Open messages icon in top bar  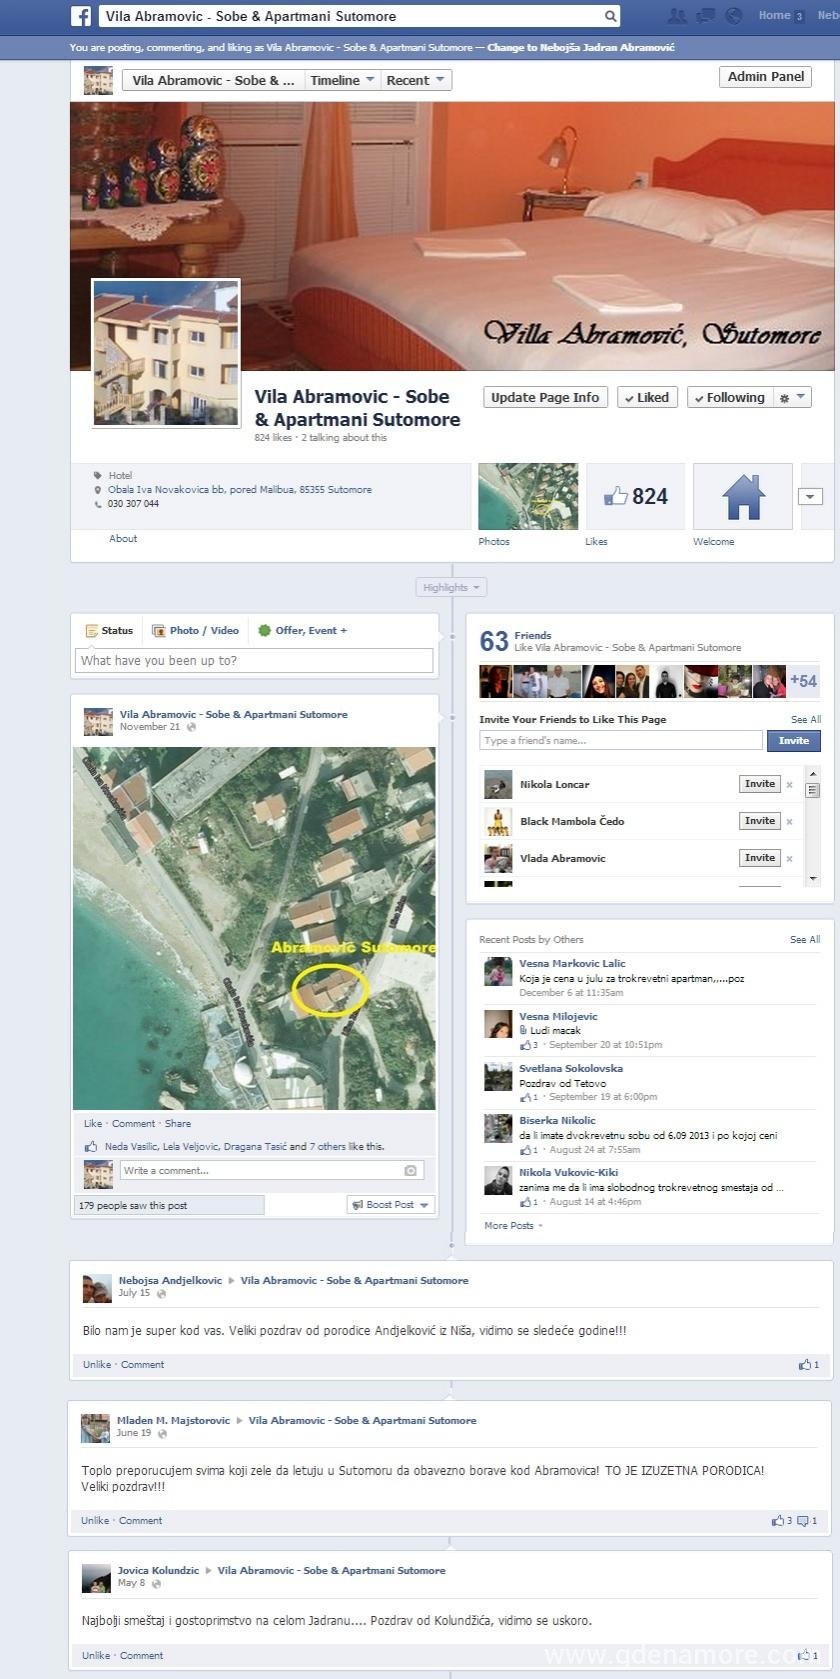point(705,16)
